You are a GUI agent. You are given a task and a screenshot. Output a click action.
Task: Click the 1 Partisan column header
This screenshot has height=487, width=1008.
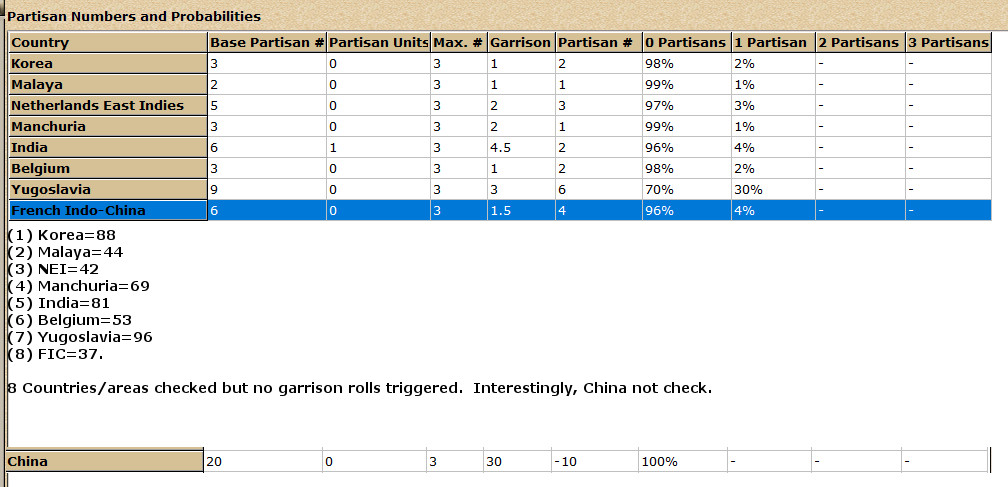point(773,43)
